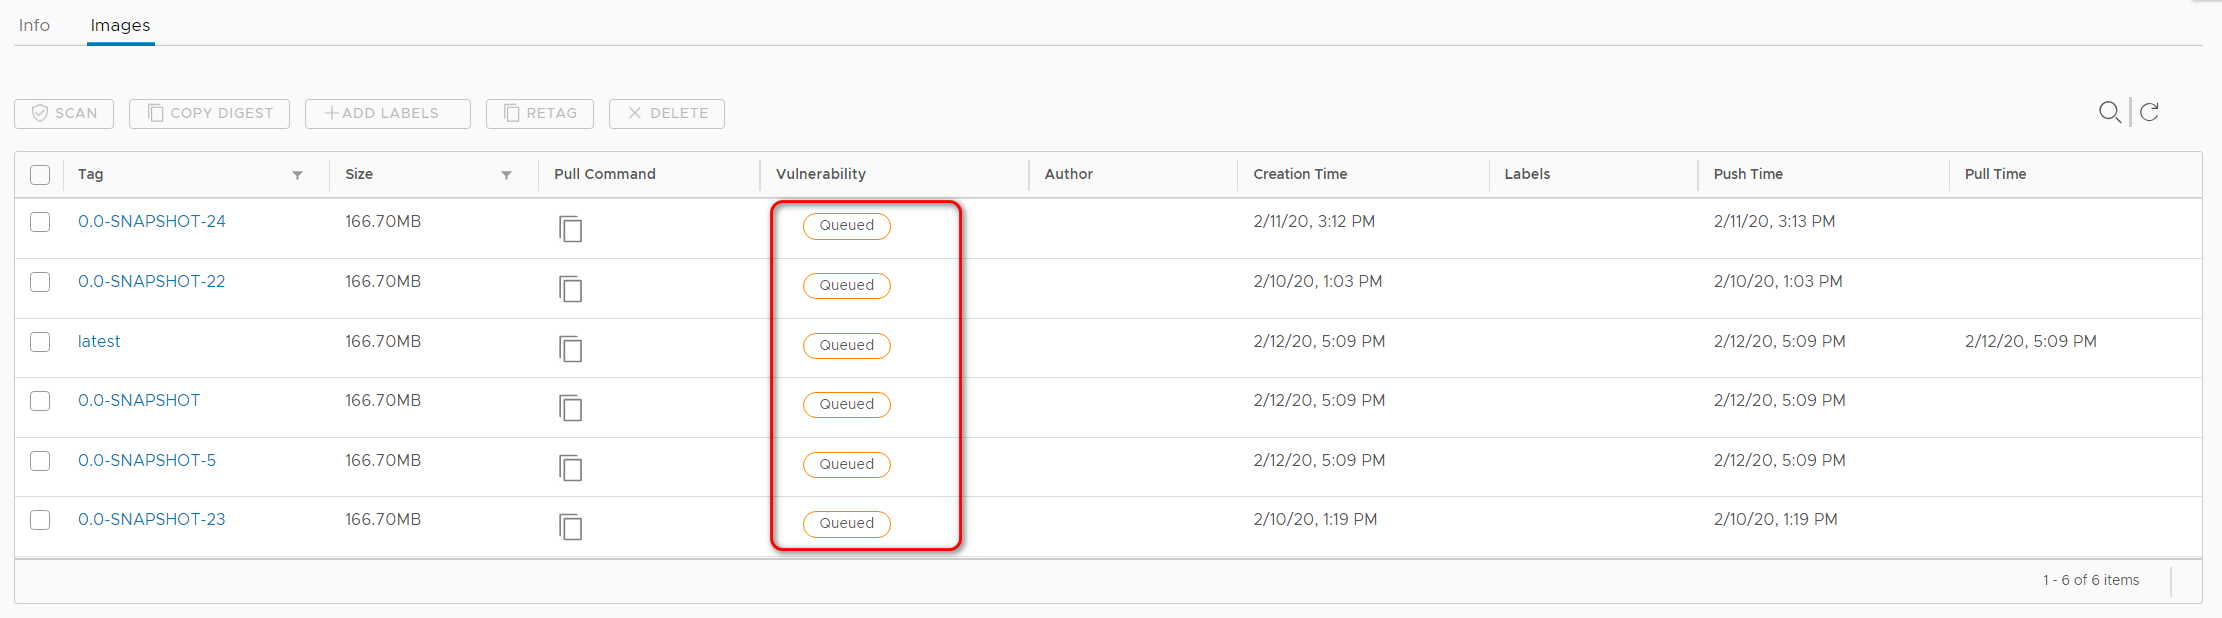Open the 0.0-SNAPSHOT-22 tag link

pyautogui.click(x=152, y=281)
